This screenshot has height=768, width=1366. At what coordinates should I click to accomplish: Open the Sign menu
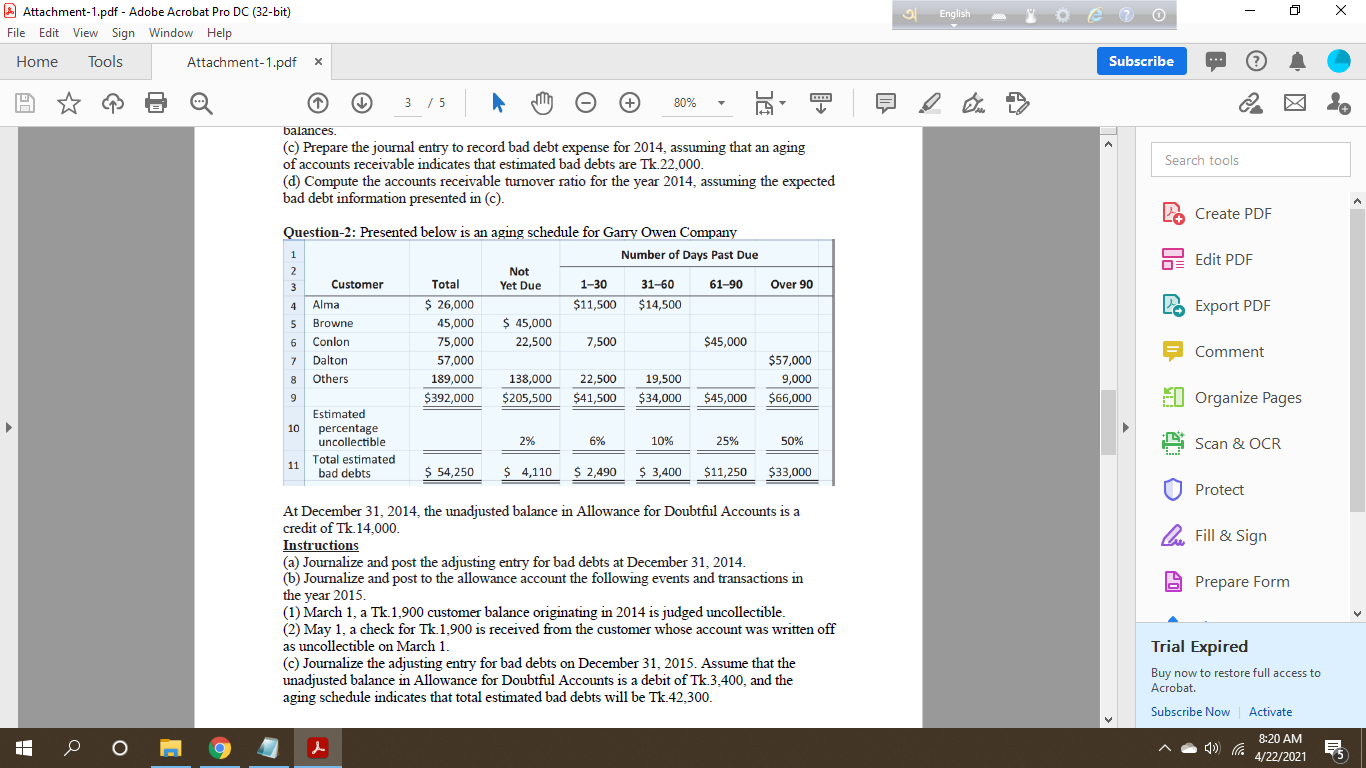(123, 33)
